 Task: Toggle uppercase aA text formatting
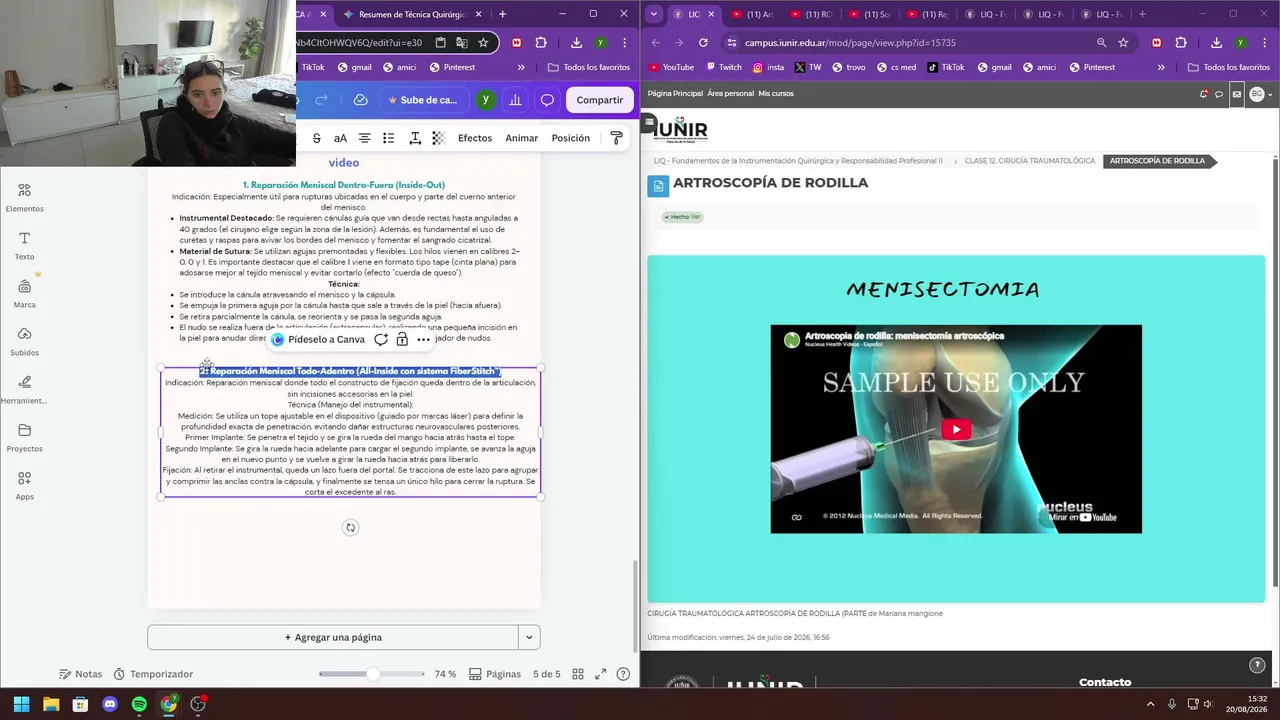pos(340,138)
